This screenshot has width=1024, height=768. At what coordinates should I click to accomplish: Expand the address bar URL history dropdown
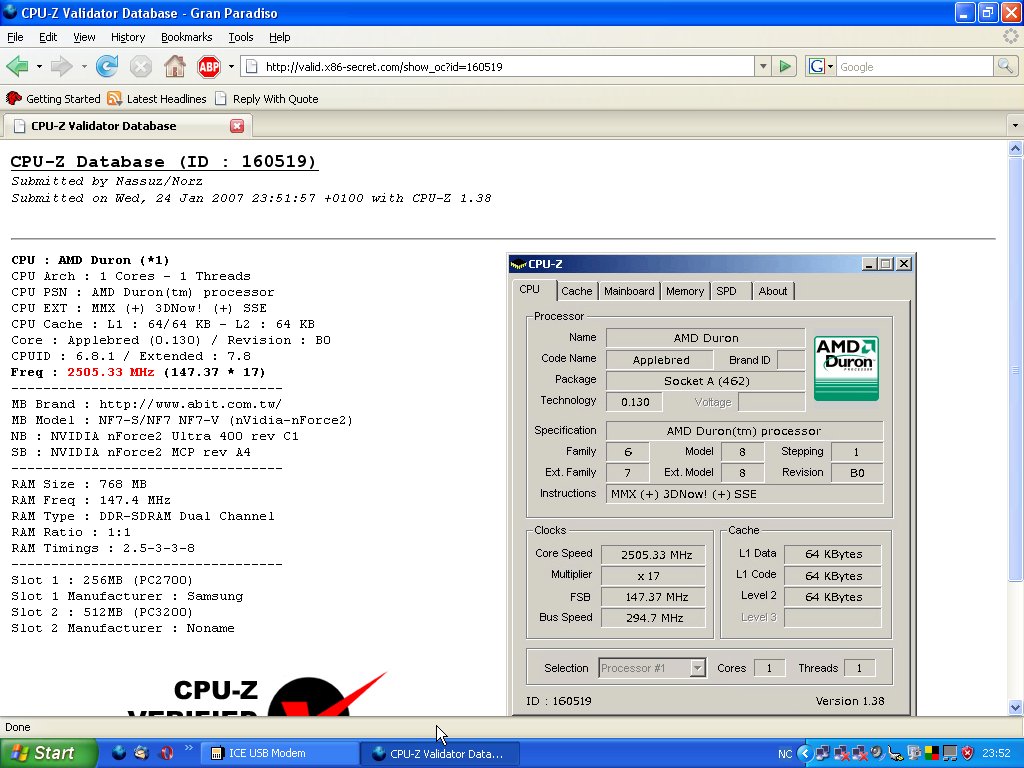[763, 66]
